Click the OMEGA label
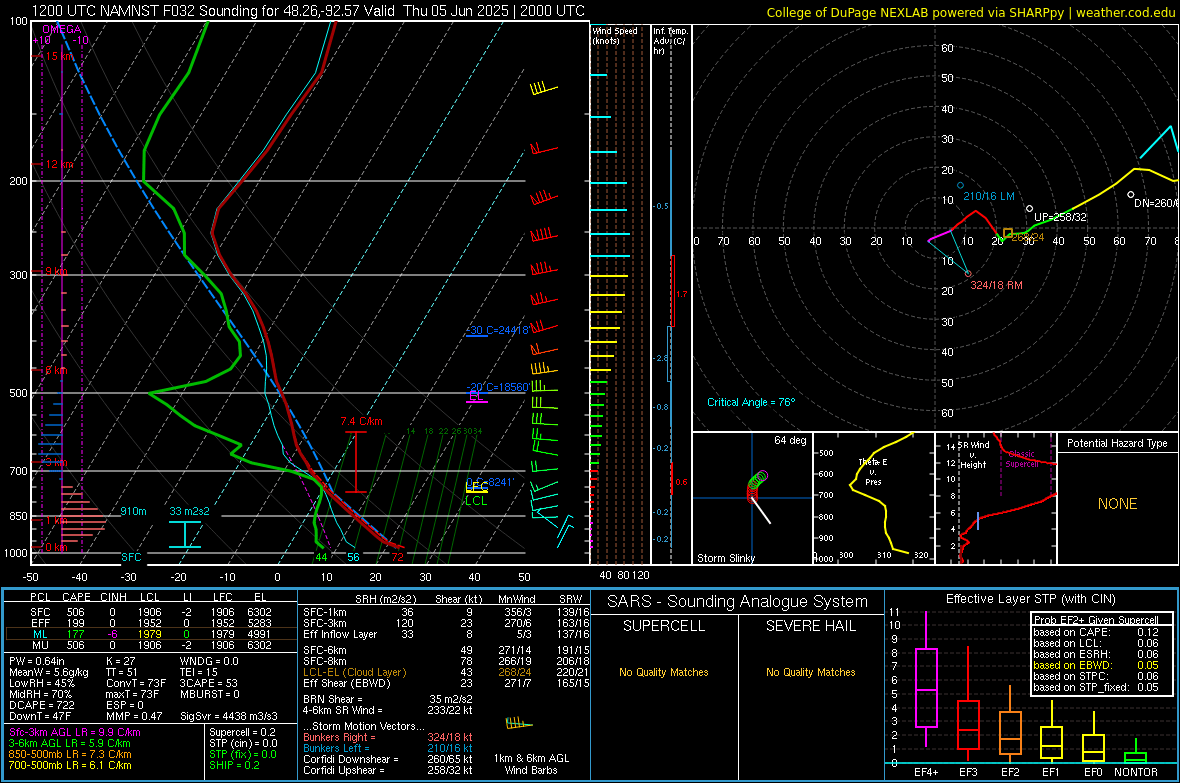Viewport: 1180px width, 783px height. pos(62,29)
